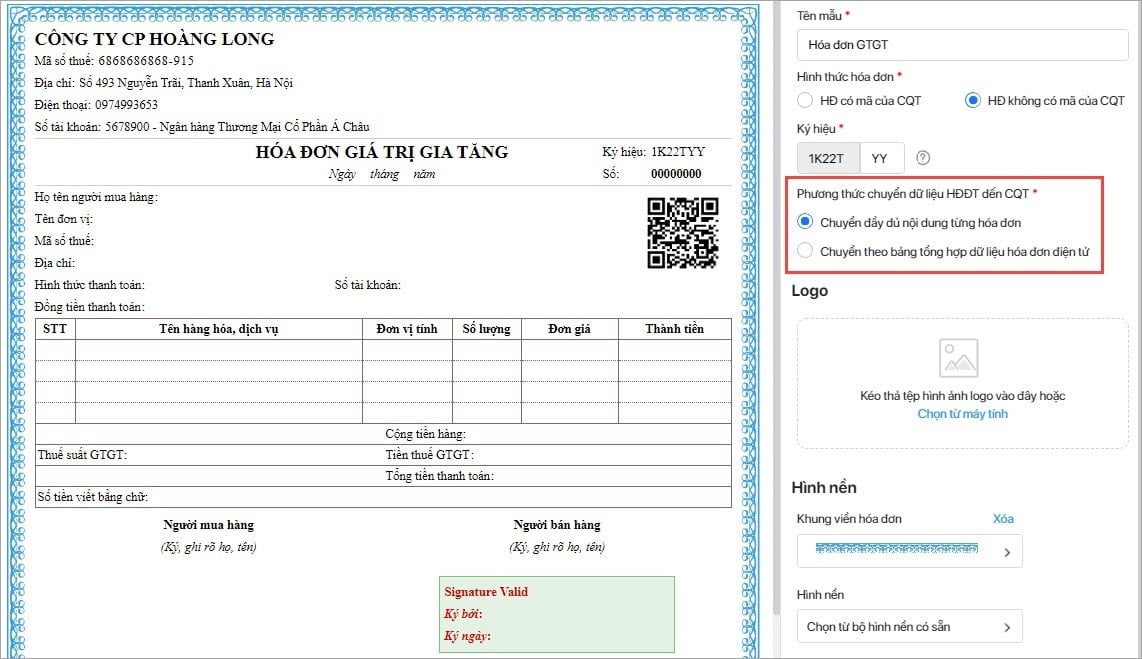This screenshot has height=659, width=1142.
Task: Click the Đồng tiền thanh toán line
Action: click(90, 307)
